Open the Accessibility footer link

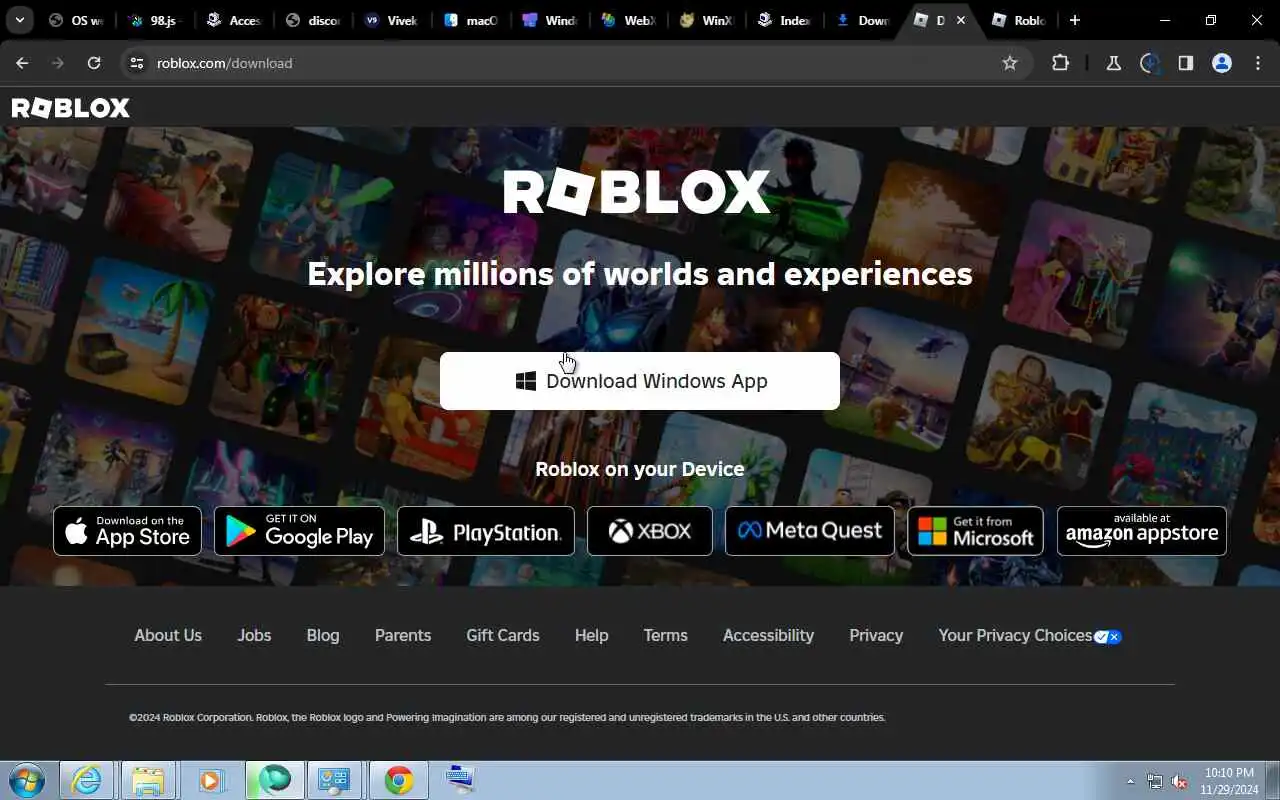768,635
